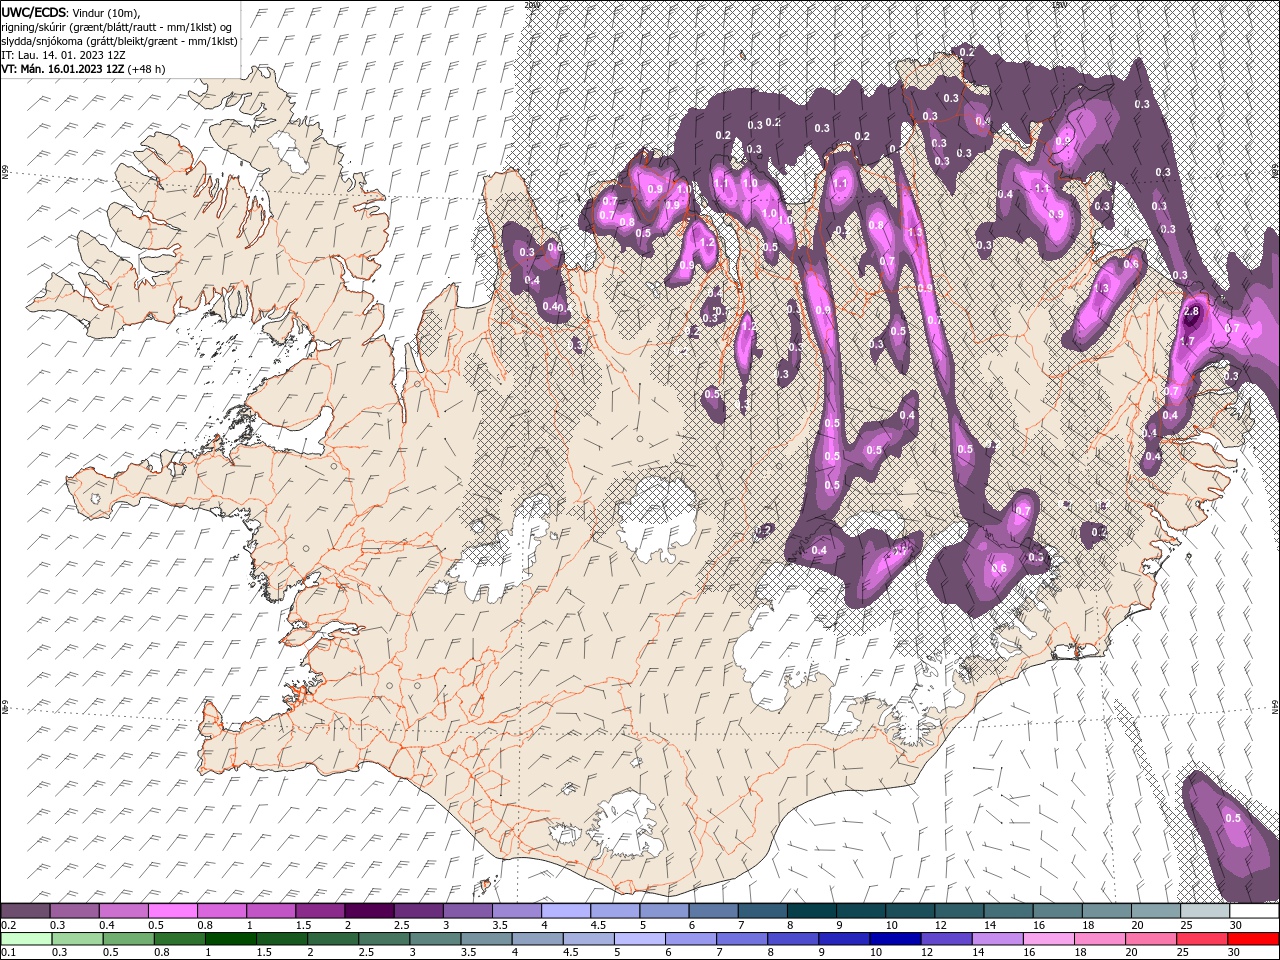This screenshot has height=960, width=1280.
Task: Click the 0.5 value in the southeast offshore patch
Action: pyautogui.click(x=1233, y=818)
